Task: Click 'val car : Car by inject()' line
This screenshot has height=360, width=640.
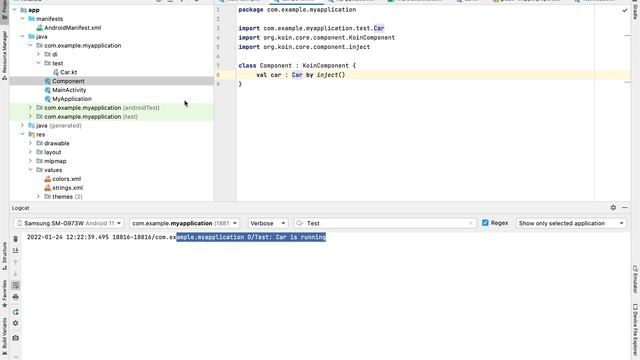Action: (300, 75)
